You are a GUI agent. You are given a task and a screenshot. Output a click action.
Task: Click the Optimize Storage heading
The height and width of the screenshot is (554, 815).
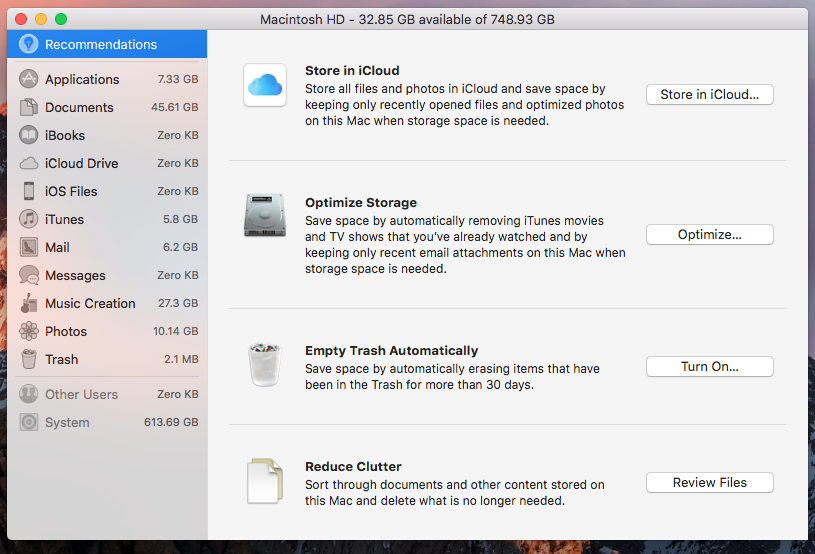pyautogui.click(x=361, y=203)
